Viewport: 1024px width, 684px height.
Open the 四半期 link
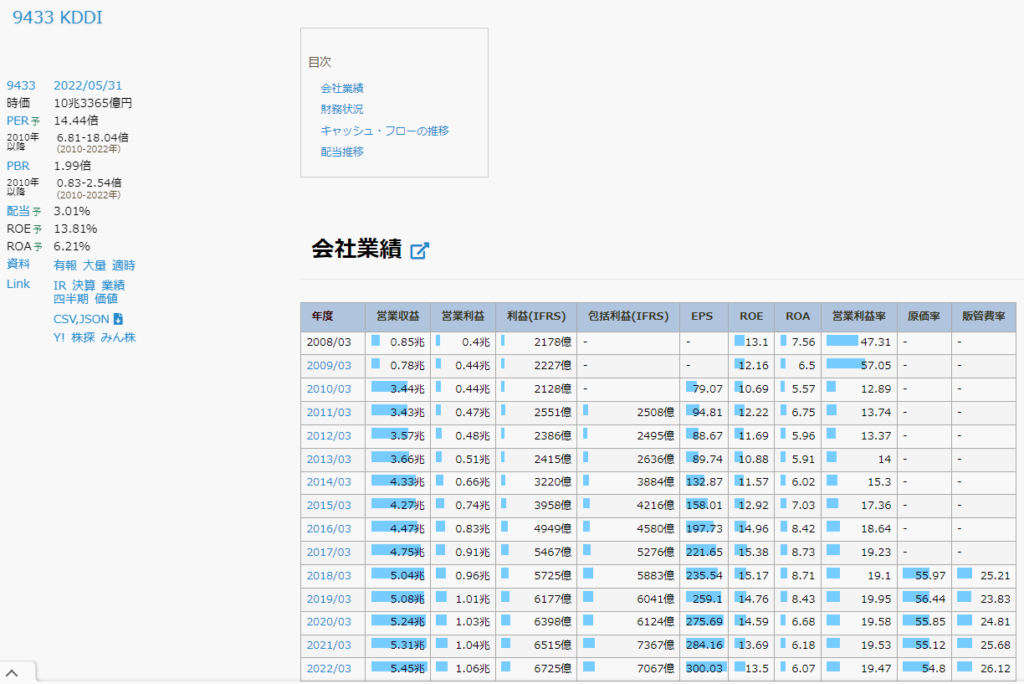click(x=71, y=299)
